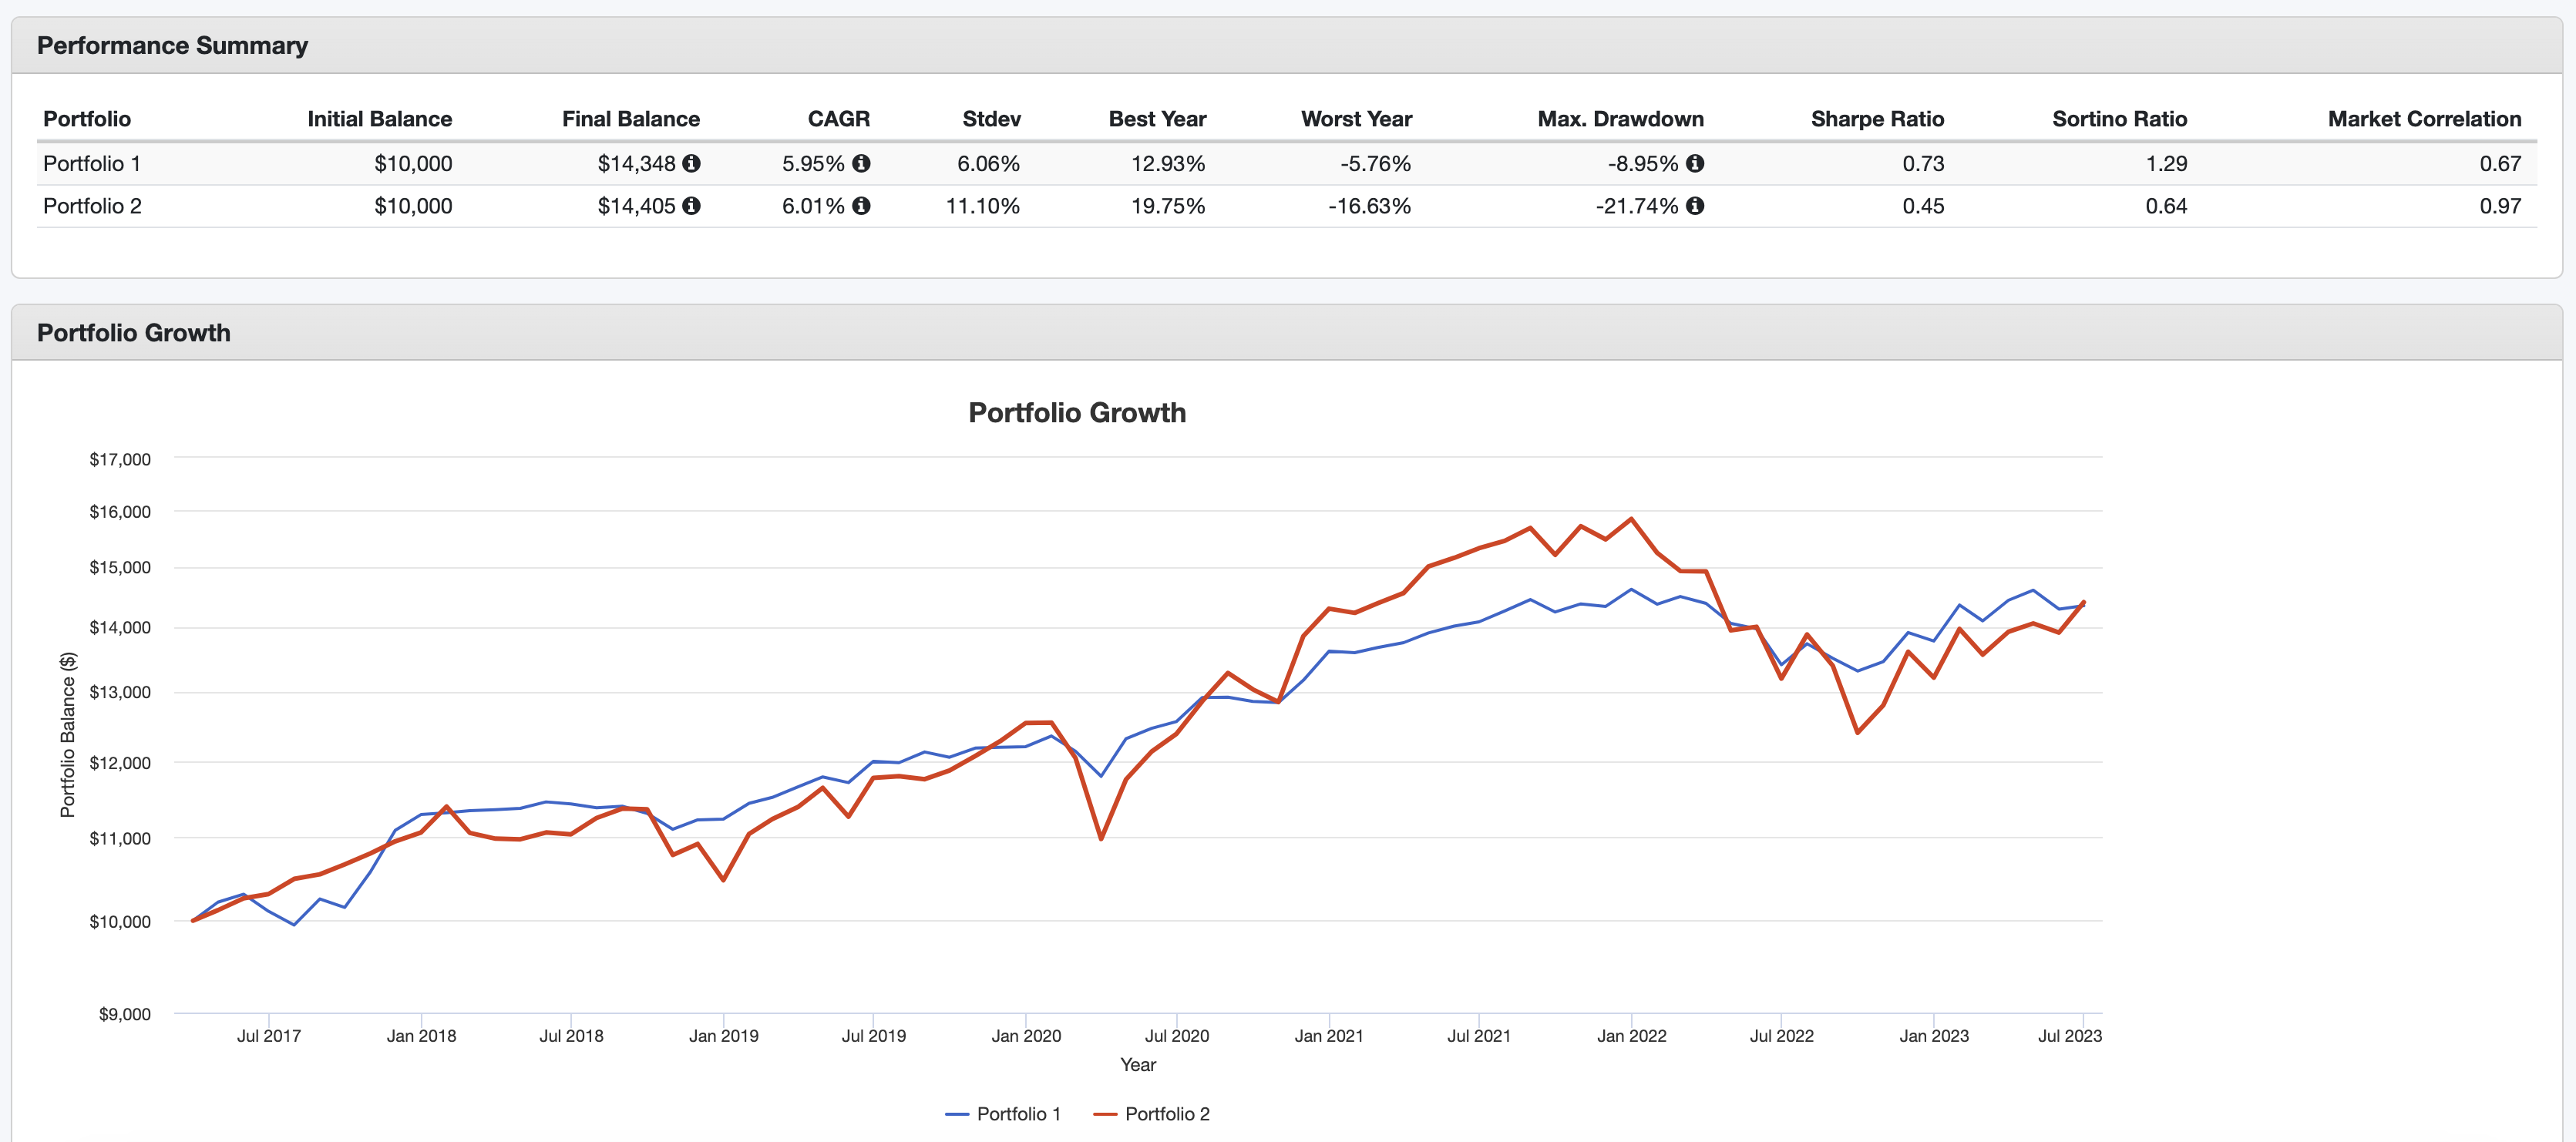2576x1142 pixels.
Task: Click the Market Correlation column header
Action: pyautogui.click(x=2424, y=119)
